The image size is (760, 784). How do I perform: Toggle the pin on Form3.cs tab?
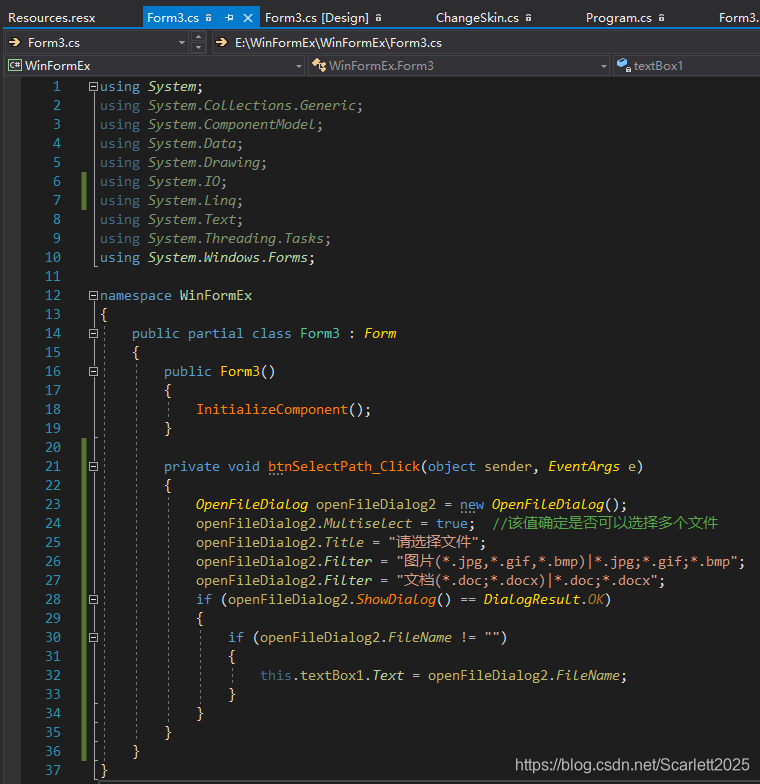[229, 18]
